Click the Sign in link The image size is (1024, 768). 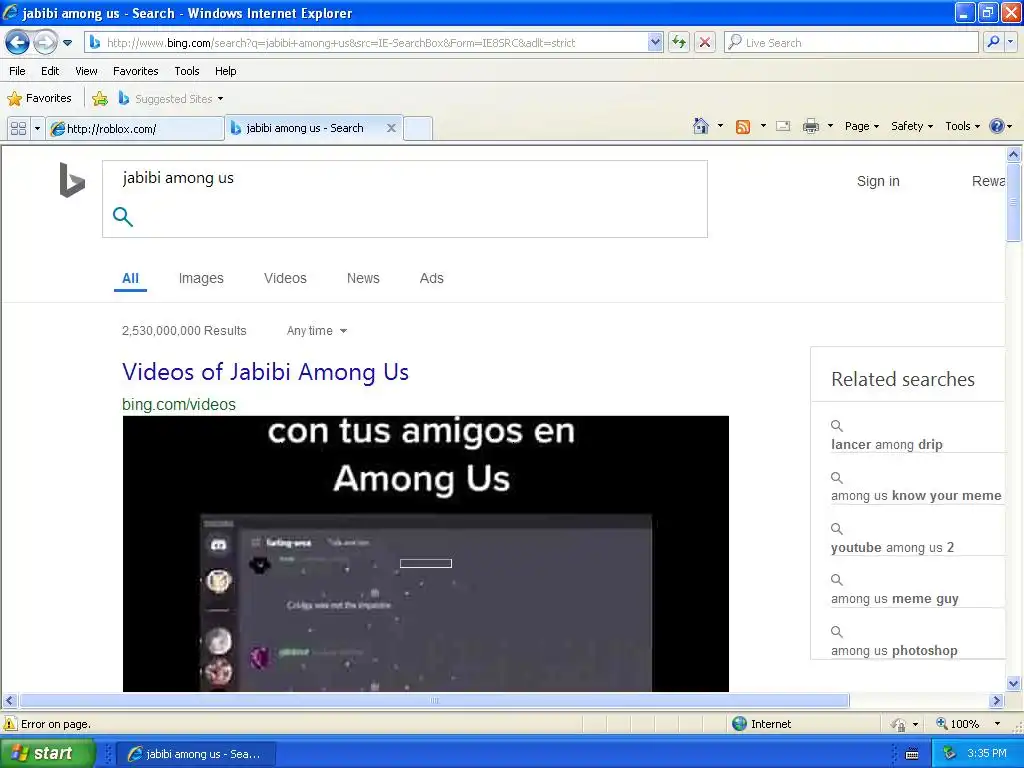click(878, 181)
